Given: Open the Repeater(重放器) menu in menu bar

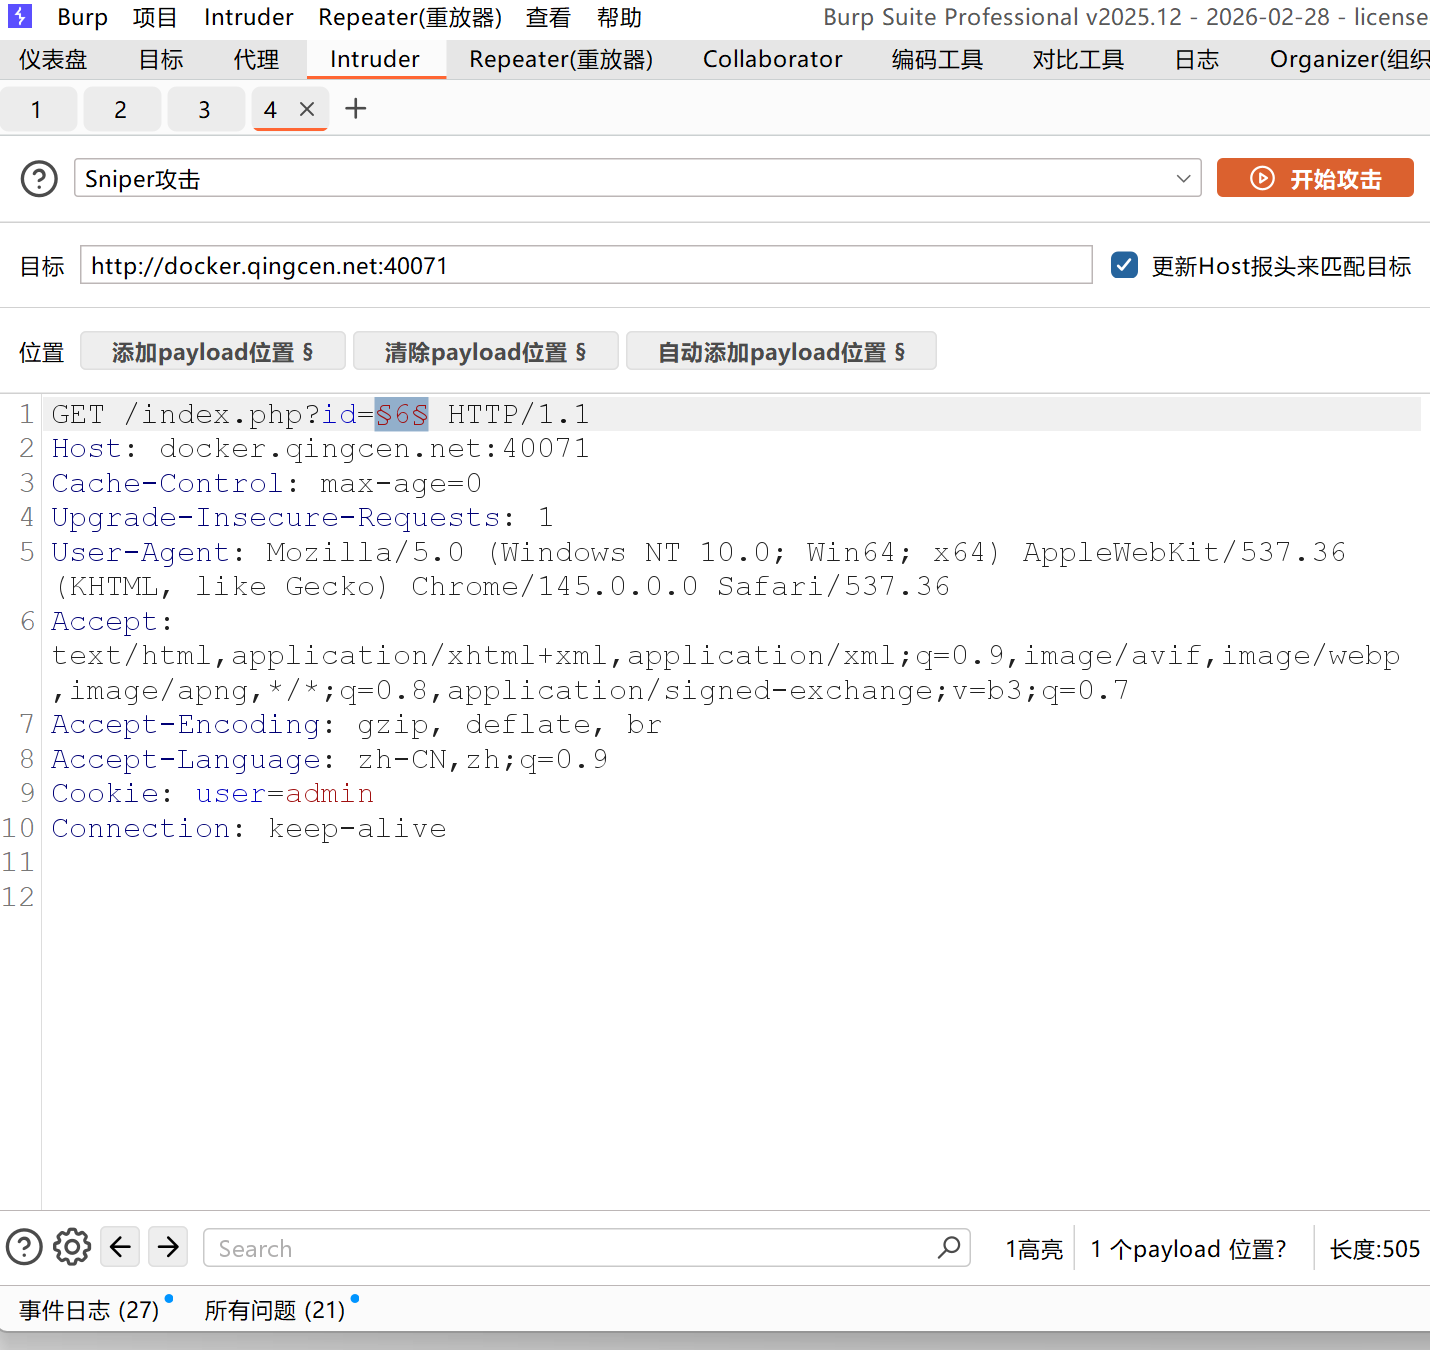Looking at the screenshot, I should coord(410,17).
